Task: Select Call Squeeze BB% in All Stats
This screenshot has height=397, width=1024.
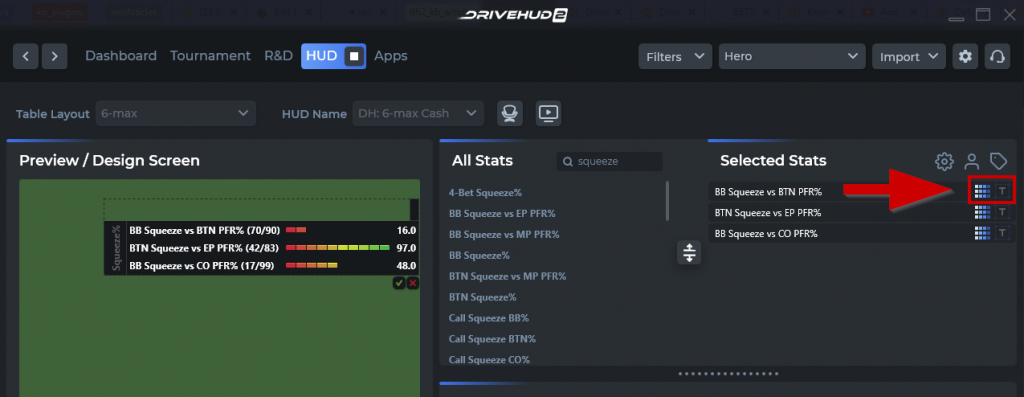Action: pos(488,318)
